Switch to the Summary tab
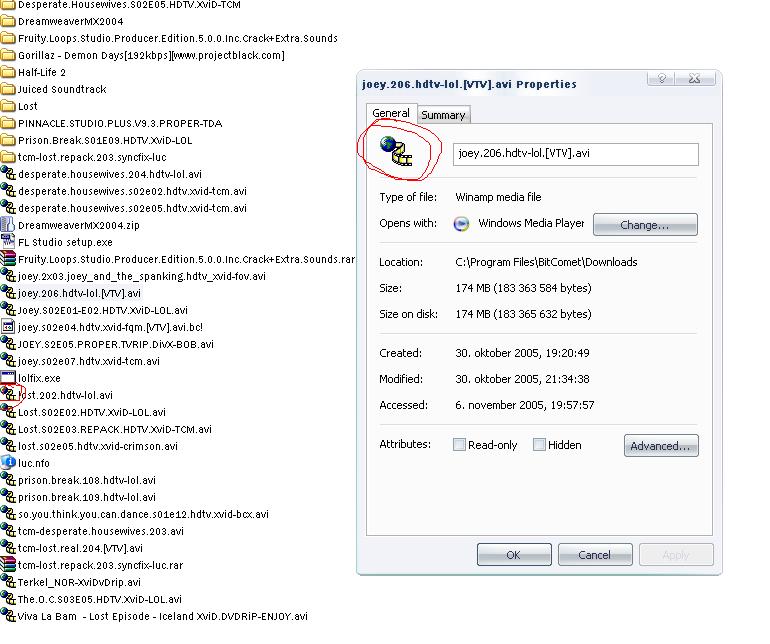Image resolution: width=770 pixels, height=644 pixels. 443,115
